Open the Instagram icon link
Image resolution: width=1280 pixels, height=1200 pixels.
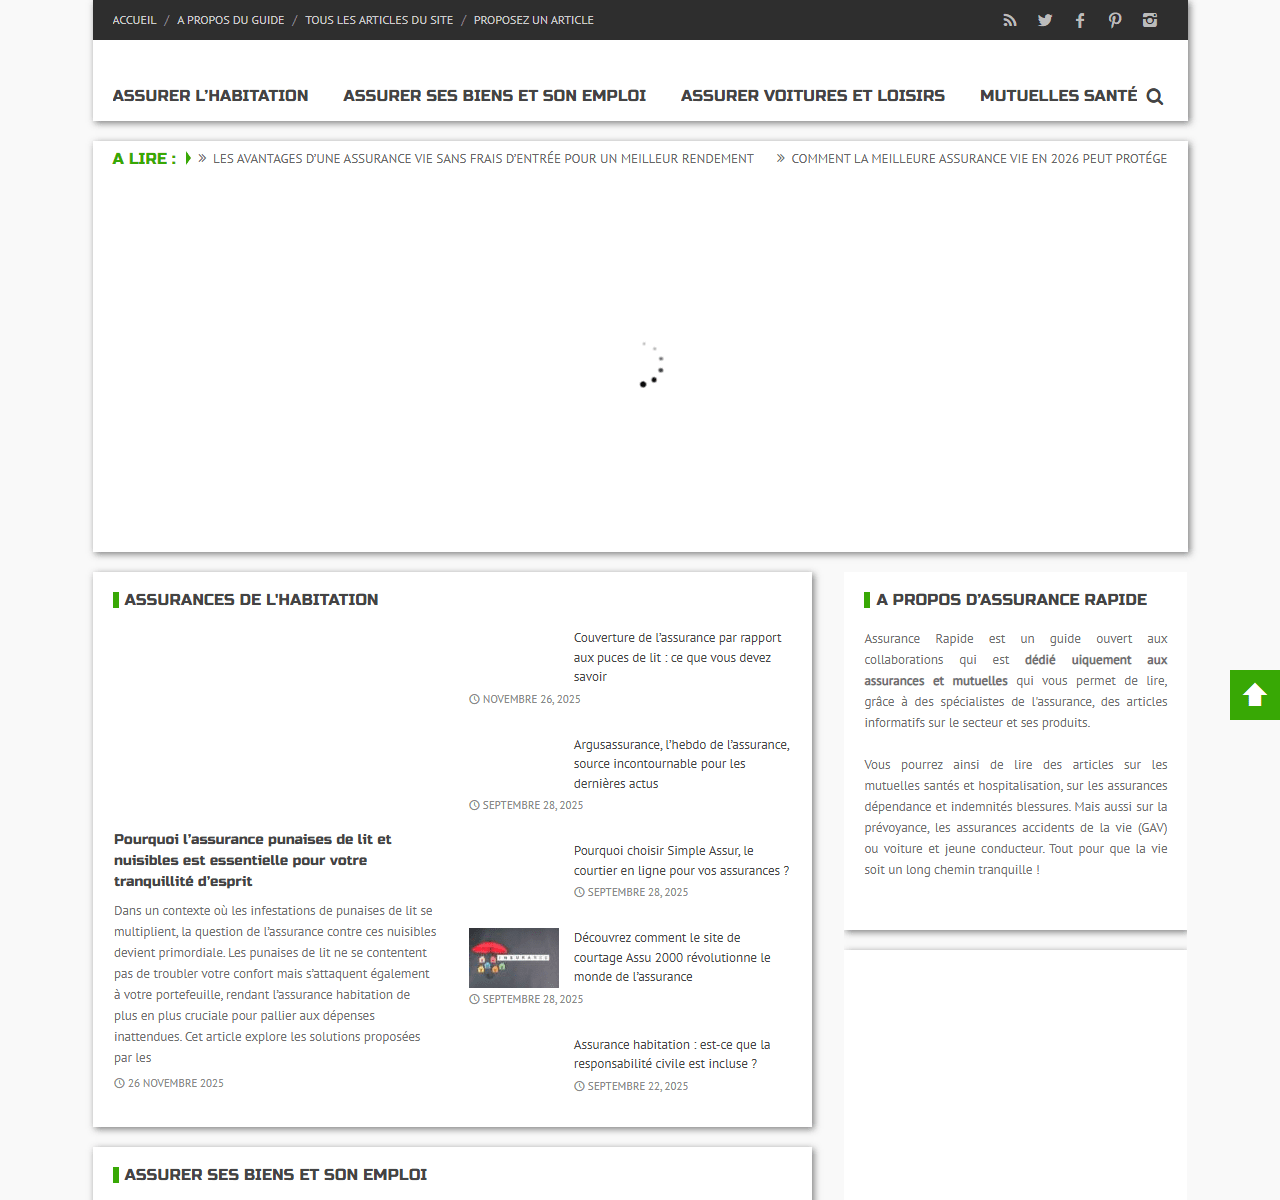click(1150, 20)
